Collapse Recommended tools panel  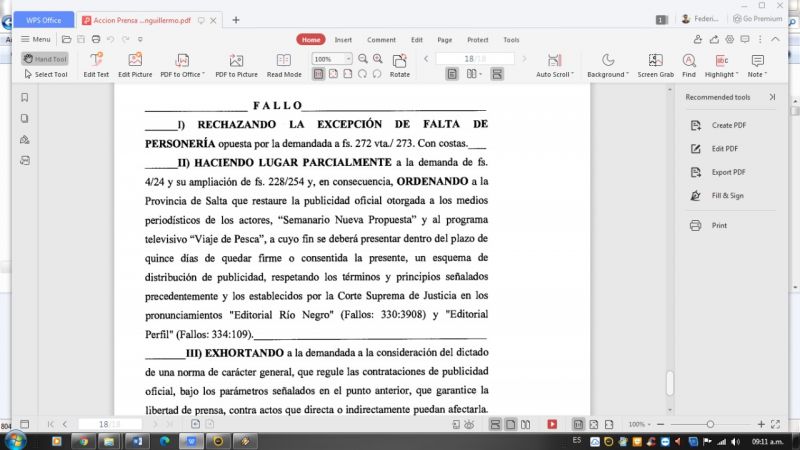(772, 97)
